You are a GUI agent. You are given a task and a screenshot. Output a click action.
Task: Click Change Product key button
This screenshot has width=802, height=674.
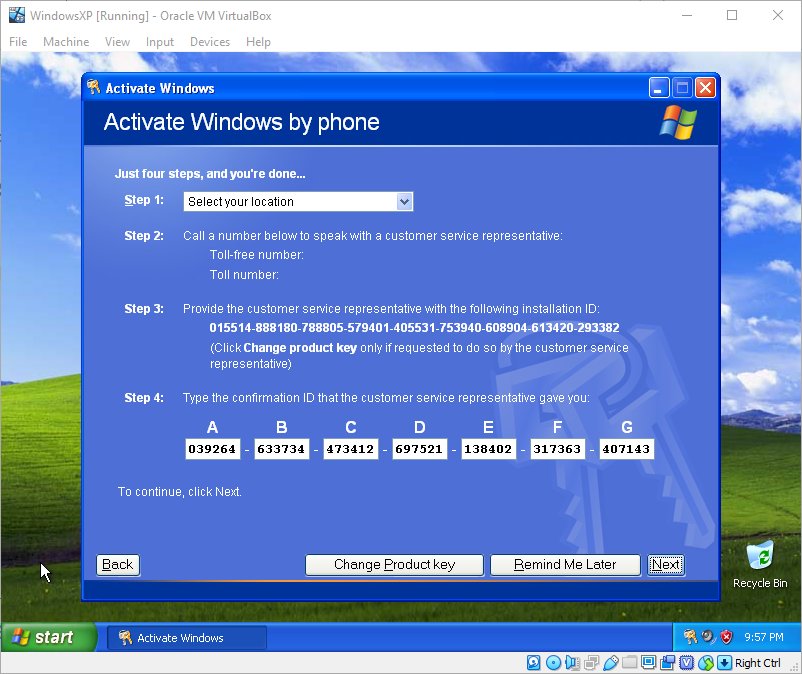tap(394, 565)
